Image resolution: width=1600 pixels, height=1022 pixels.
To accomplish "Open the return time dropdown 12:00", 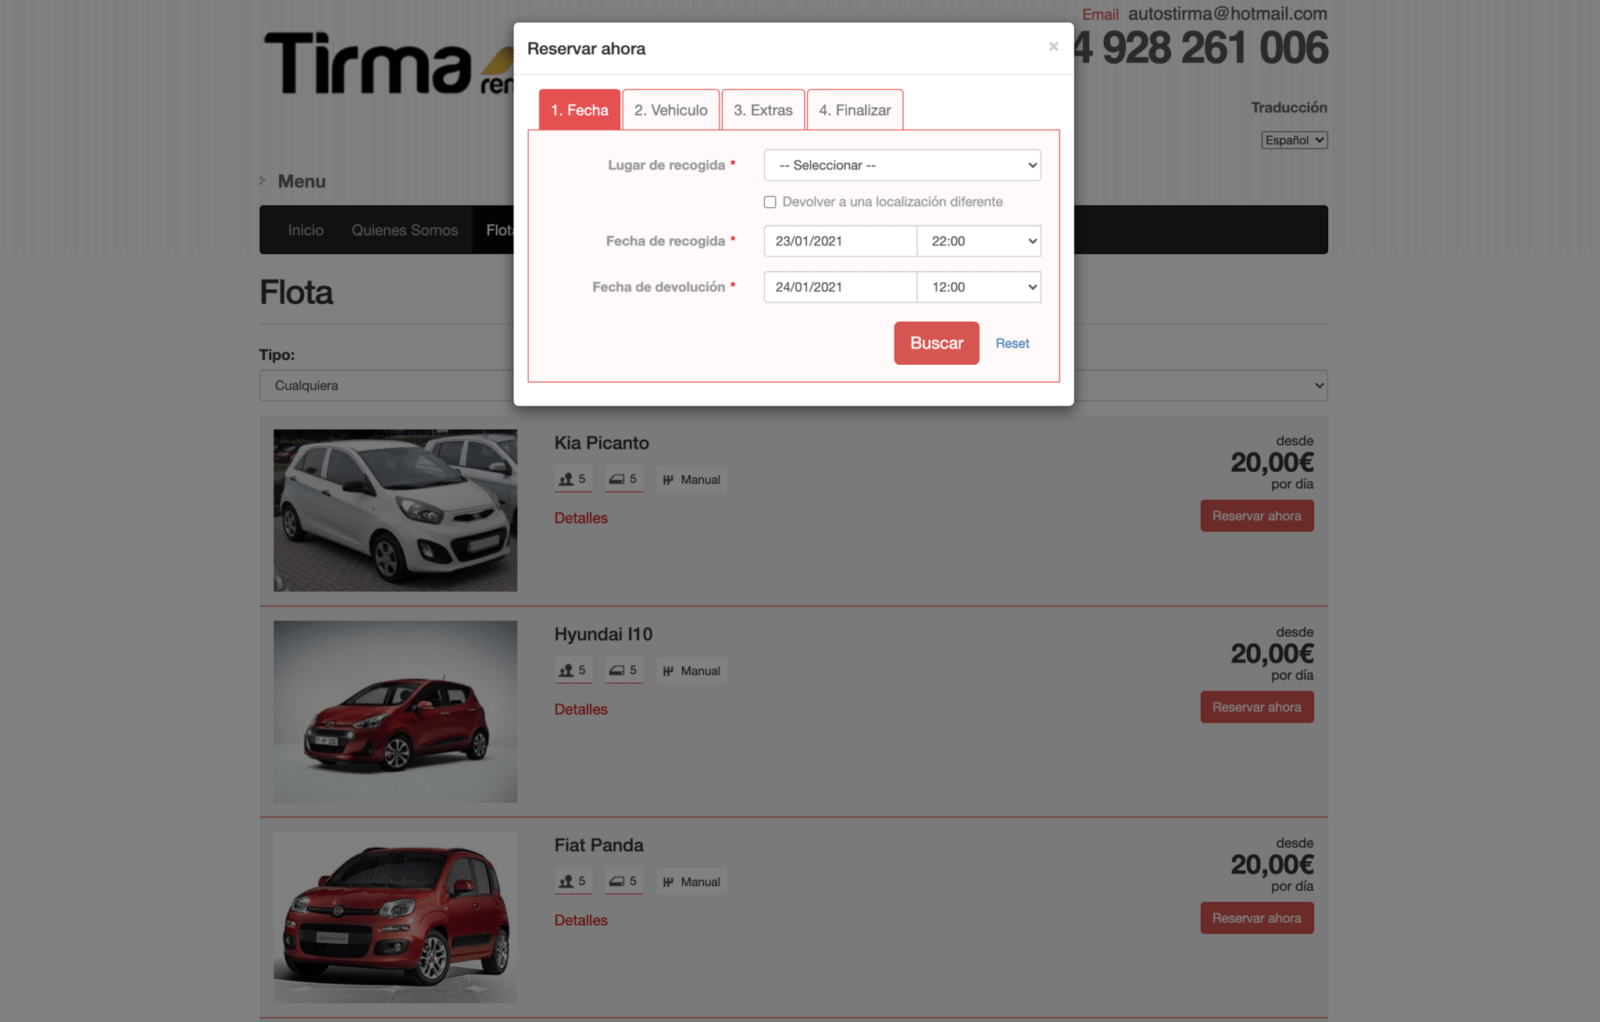I will click(979, 287).
